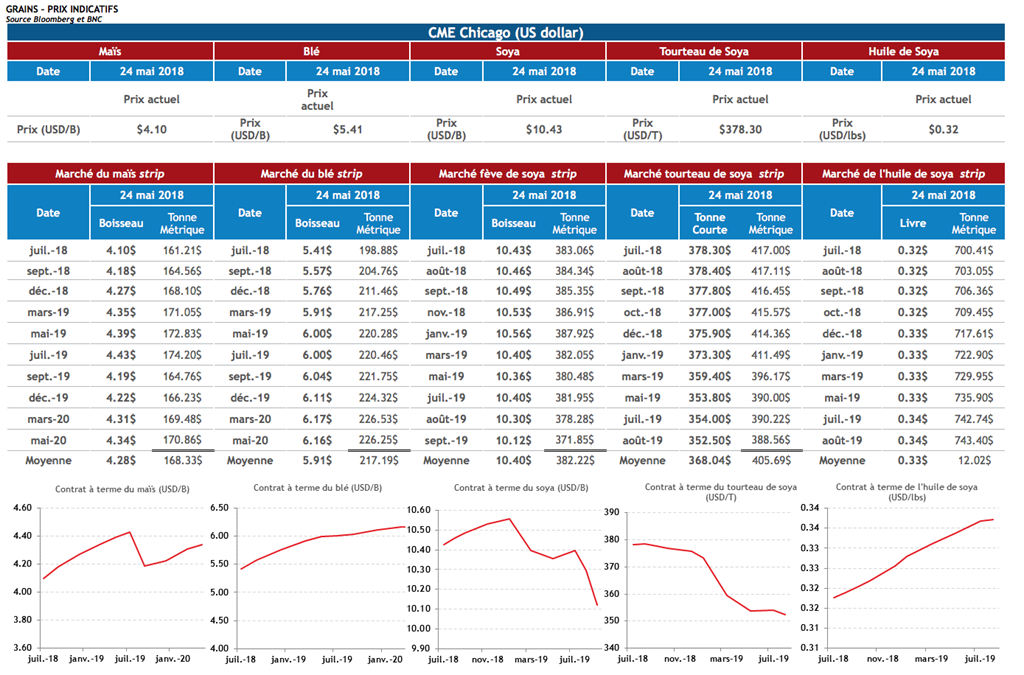This screenshot has height=675, width=1024.
Task: Select the Marché du blé strip header
Action: pyautogui.click(x=311, y=174)
